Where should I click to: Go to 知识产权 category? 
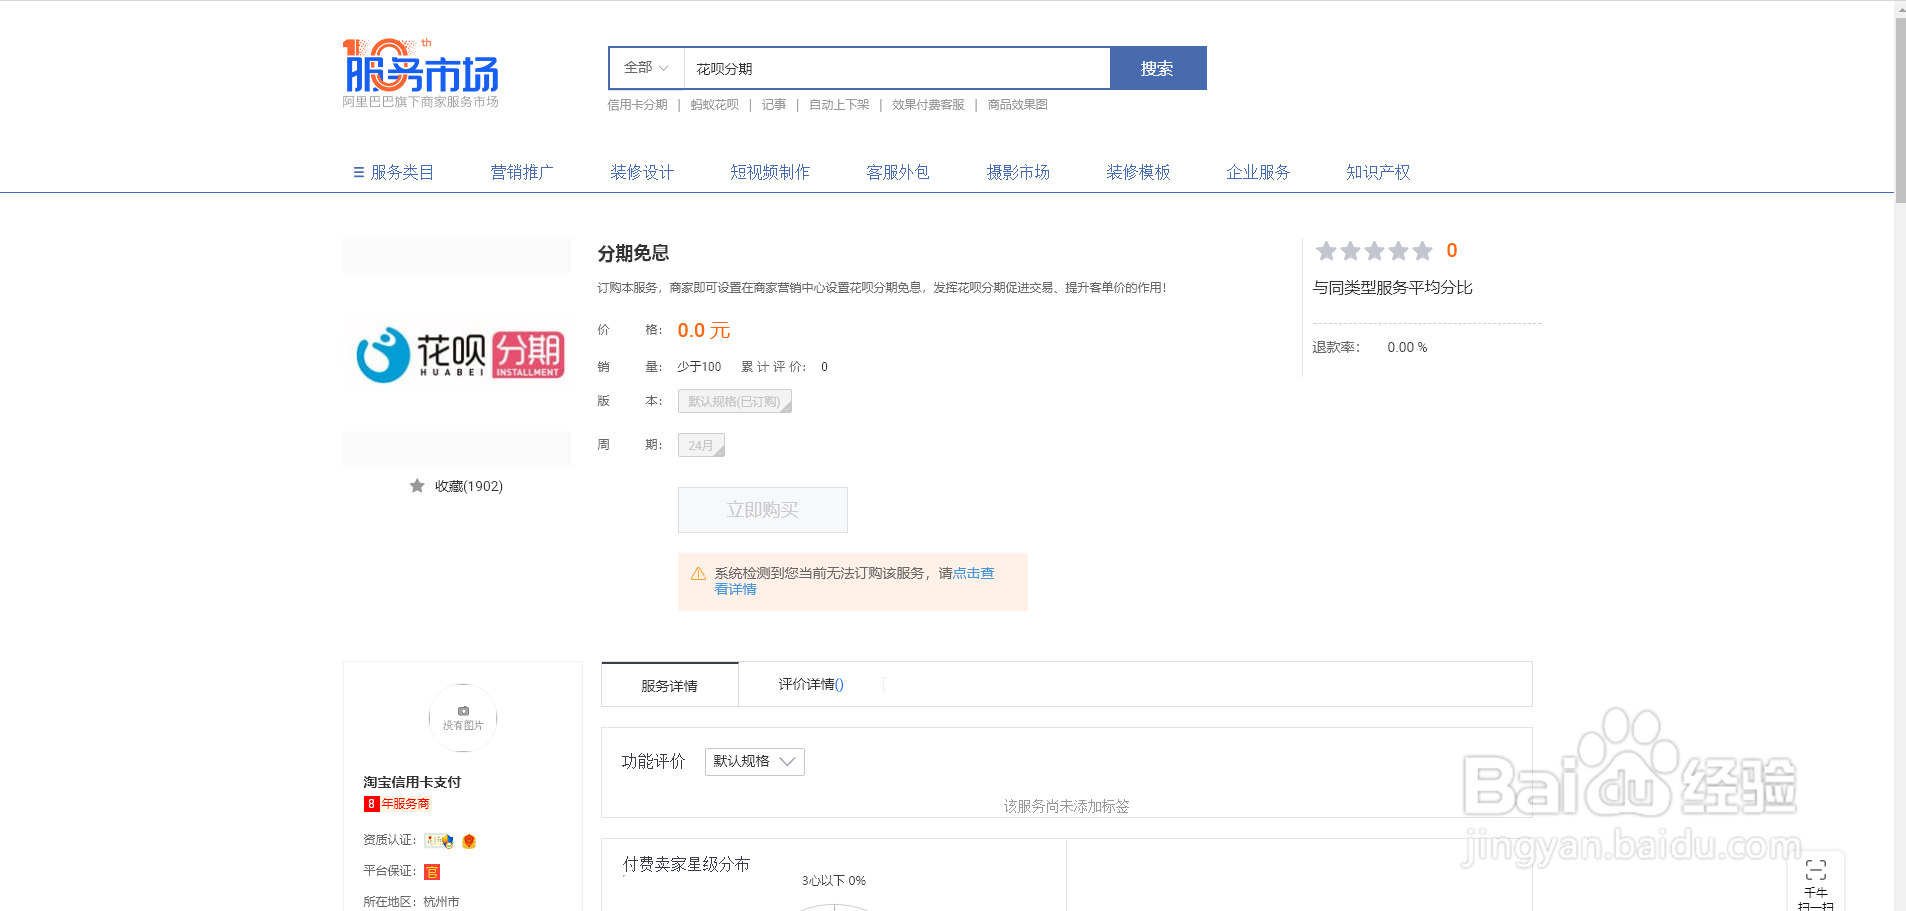coord(1378,172)
